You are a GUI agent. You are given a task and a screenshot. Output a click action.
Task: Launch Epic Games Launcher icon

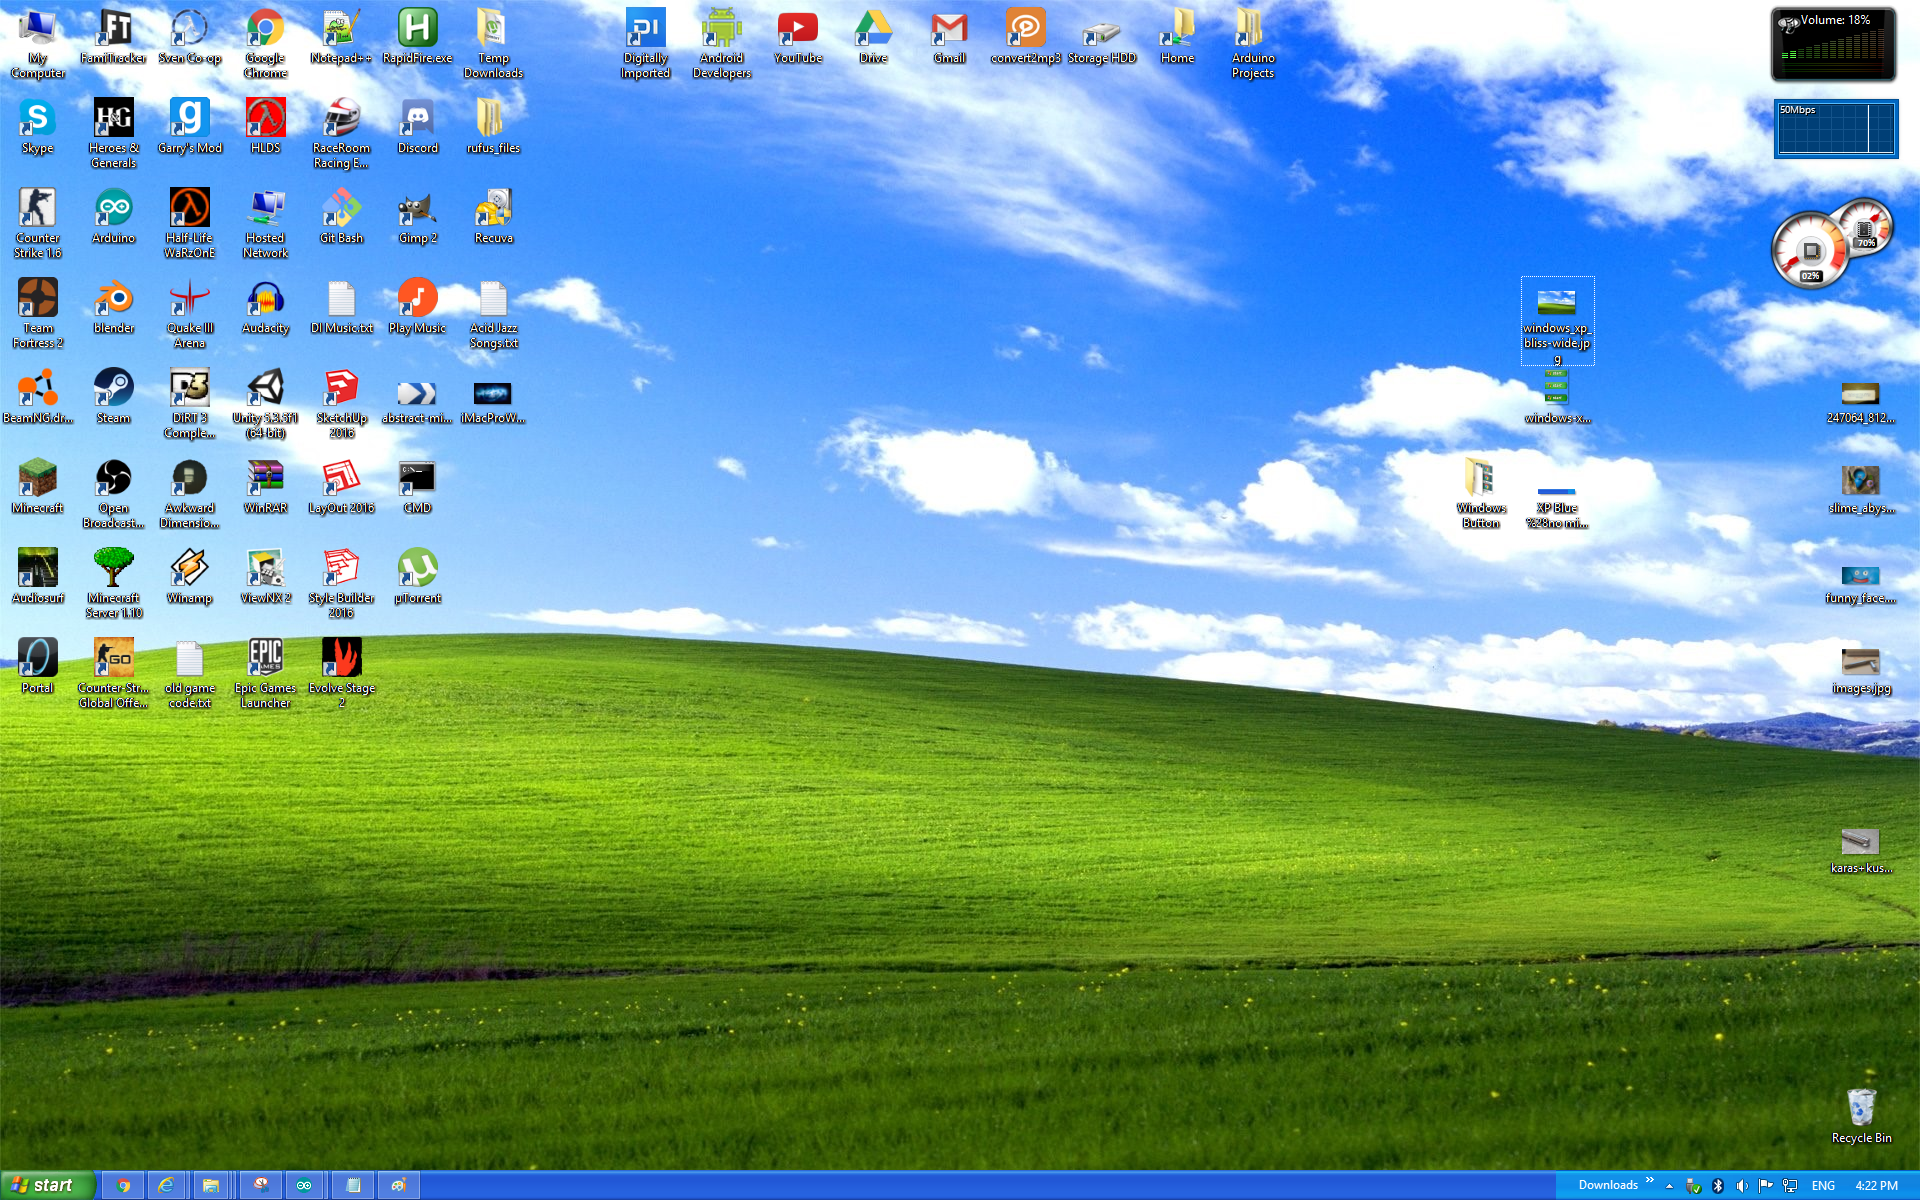click(x=265, y=659)
